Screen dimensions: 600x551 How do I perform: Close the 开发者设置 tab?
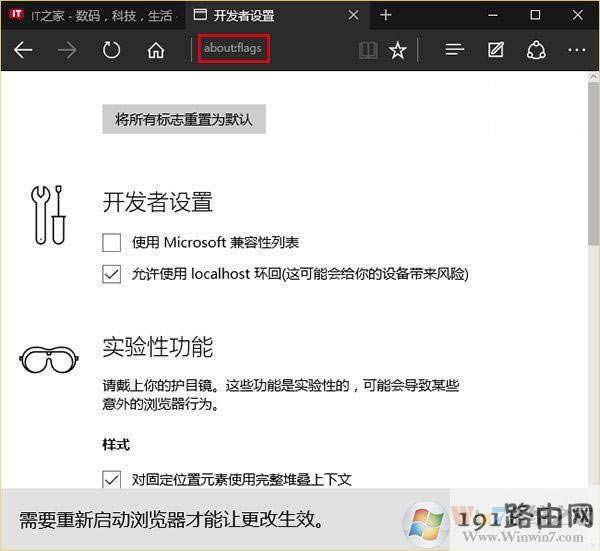click(351, 15)
